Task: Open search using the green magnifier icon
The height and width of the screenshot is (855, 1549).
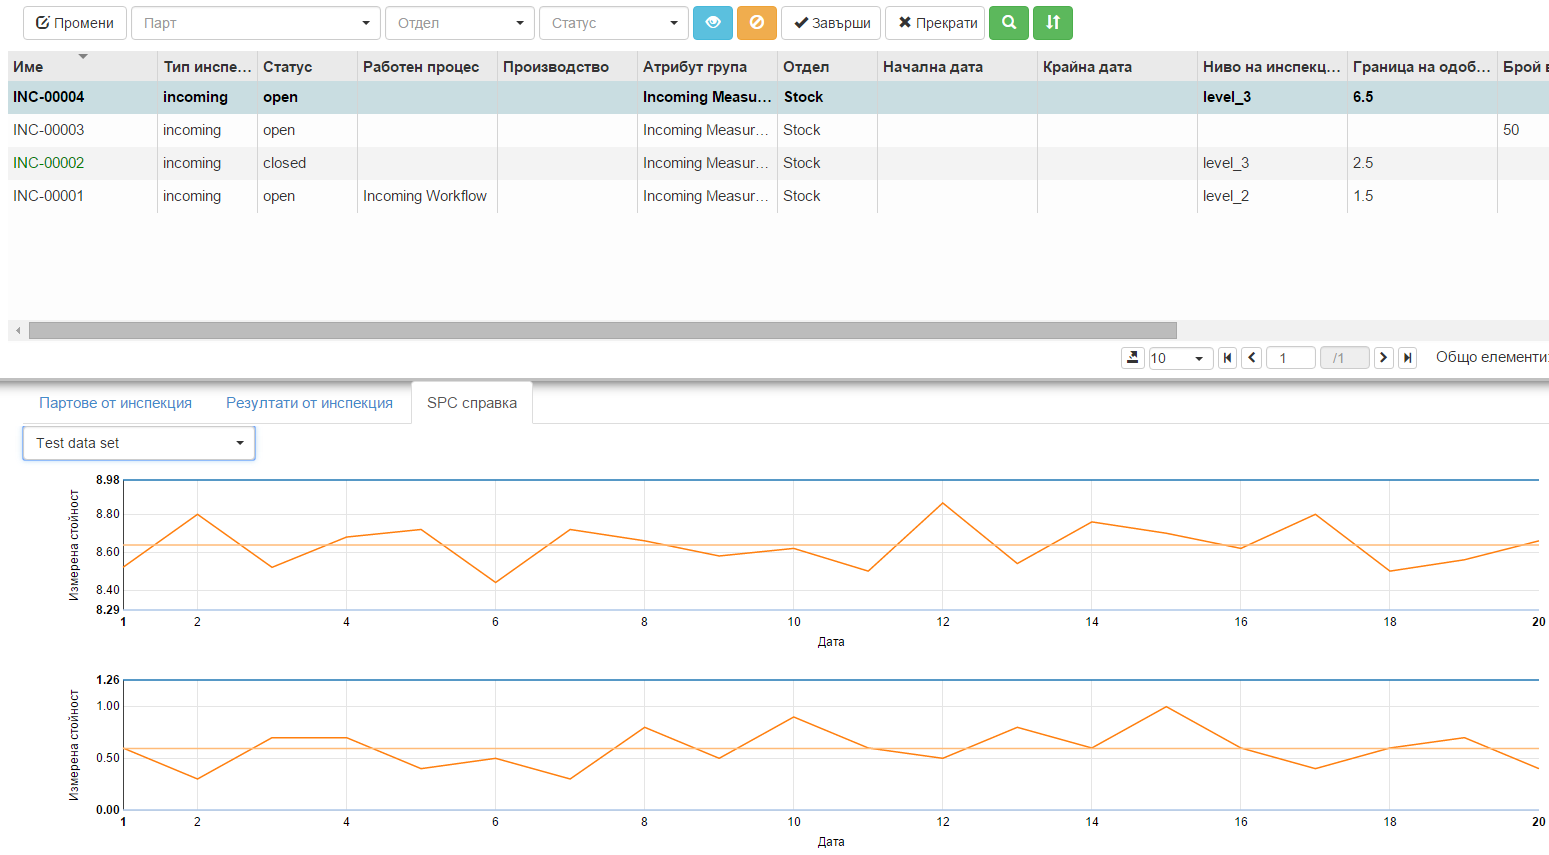Action: pyautogui.click(x=1008, y=22)
